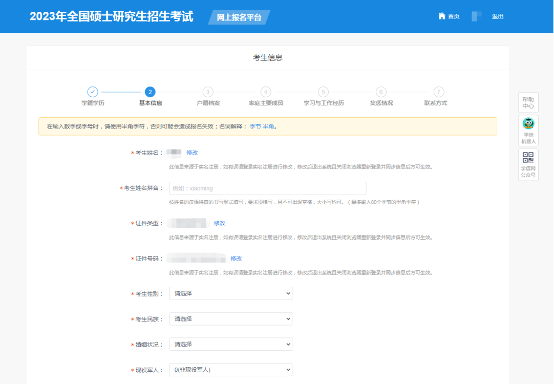Click the 学籍学历 step label
Screen dimensions: 554x384
pyautogui.click(x=93, y=103)
